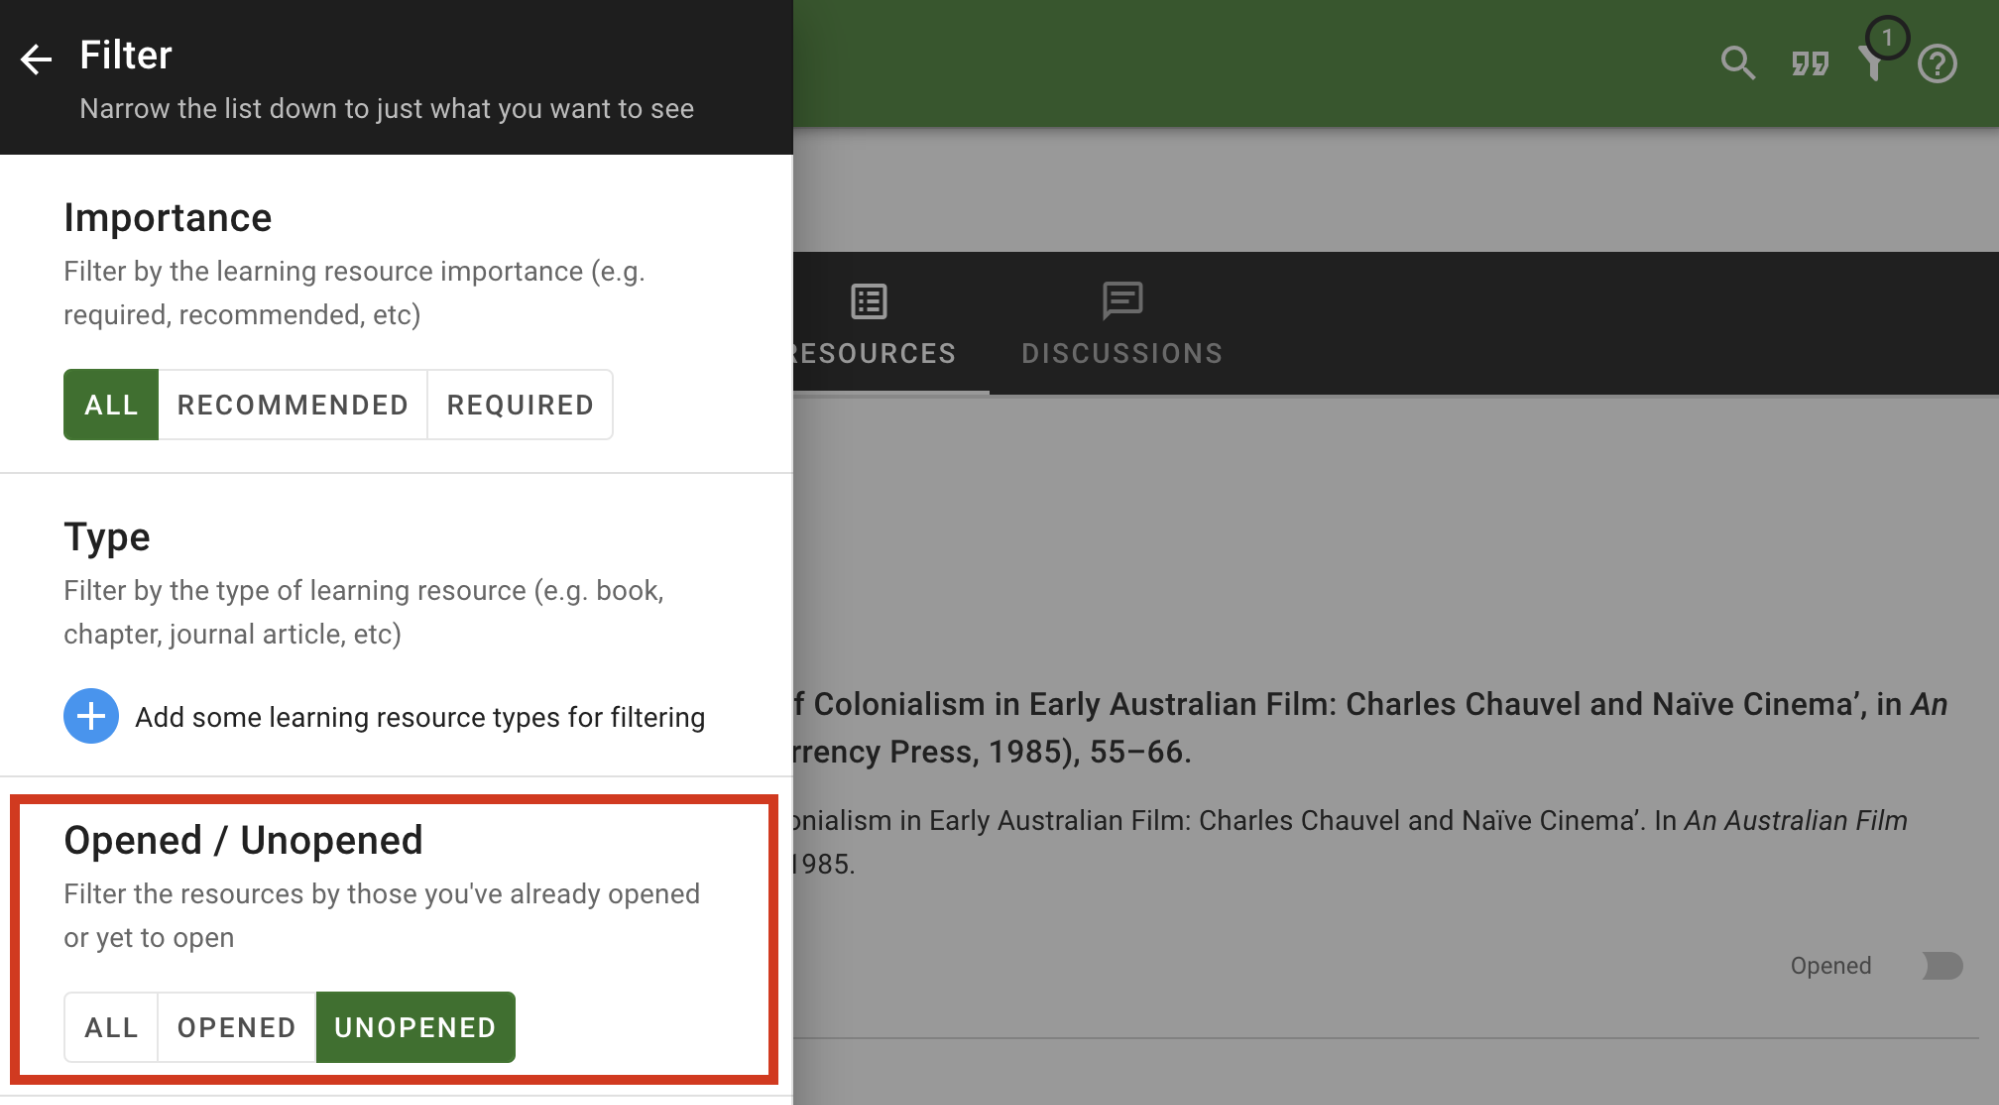Click the filter count badge showing 1
The height and width of the screenshot is (1105, 1999).
1886,38
